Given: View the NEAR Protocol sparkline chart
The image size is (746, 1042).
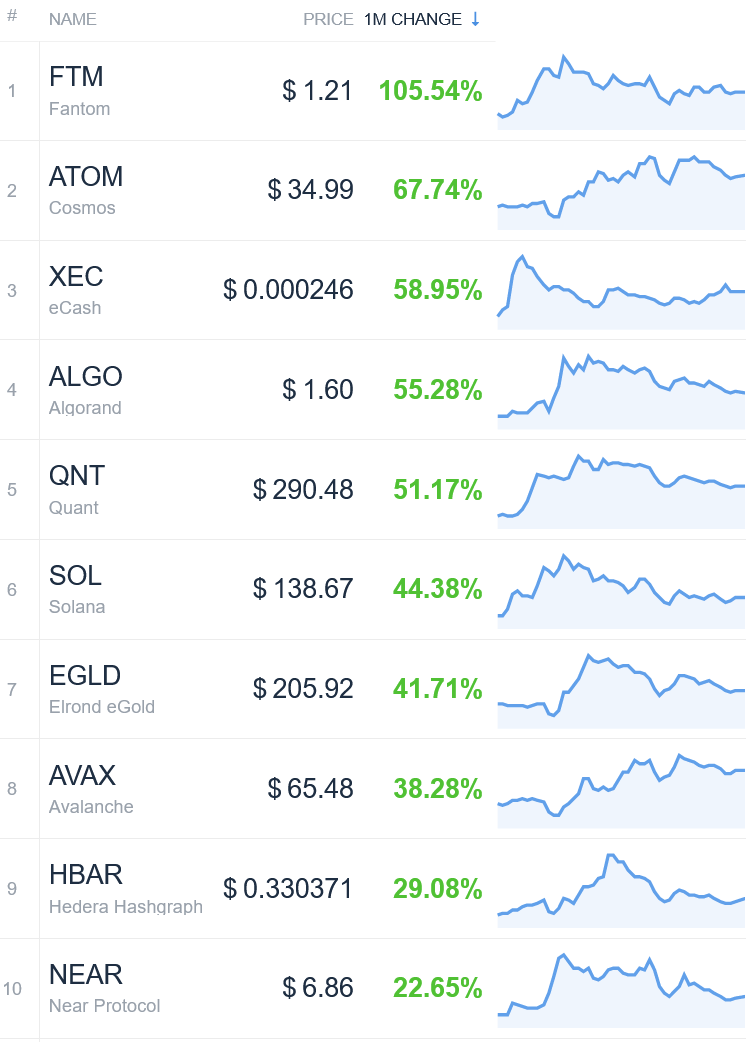Looking at the screenshot, I should [621, 990].
